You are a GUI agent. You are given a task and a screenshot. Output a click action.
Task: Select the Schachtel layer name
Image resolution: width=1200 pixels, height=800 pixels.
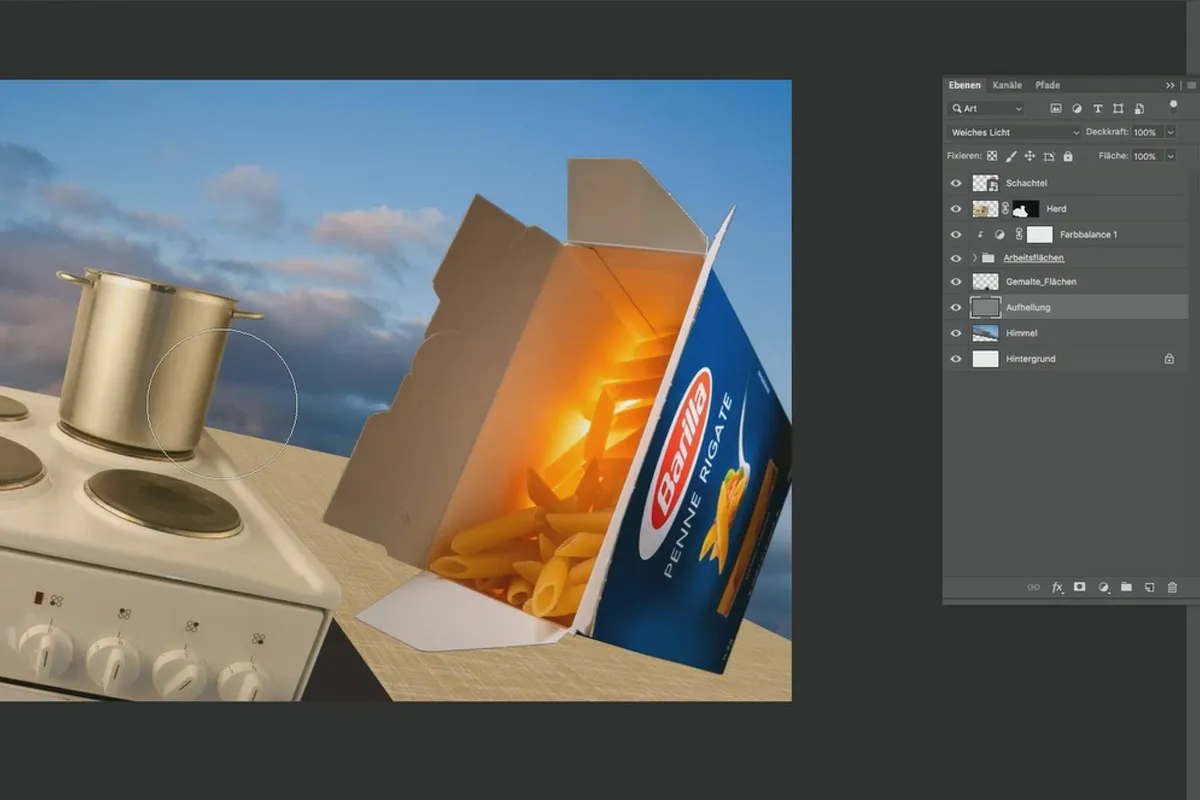coord(1027,183)
